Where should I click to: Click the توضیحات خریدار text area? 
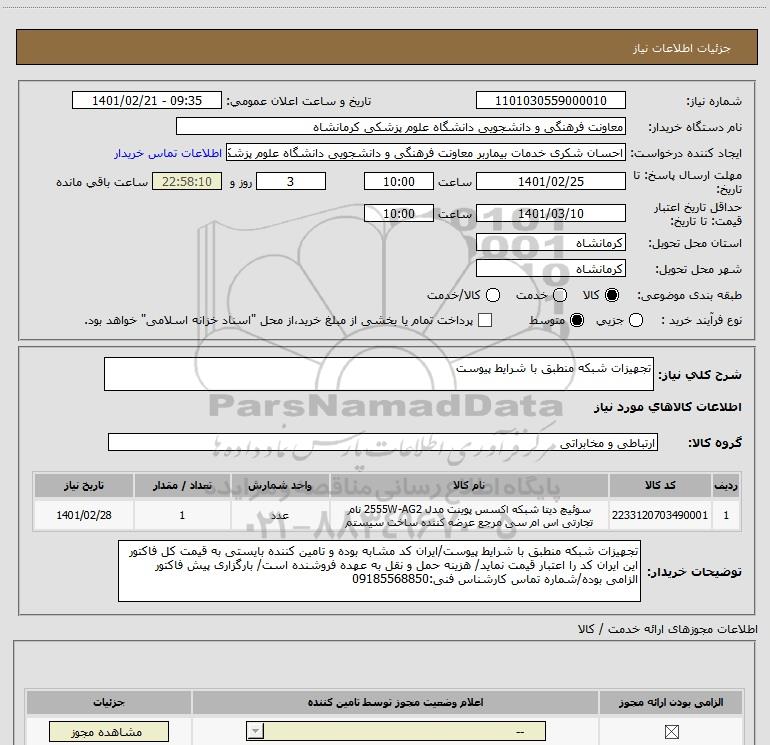pos(379,571)
